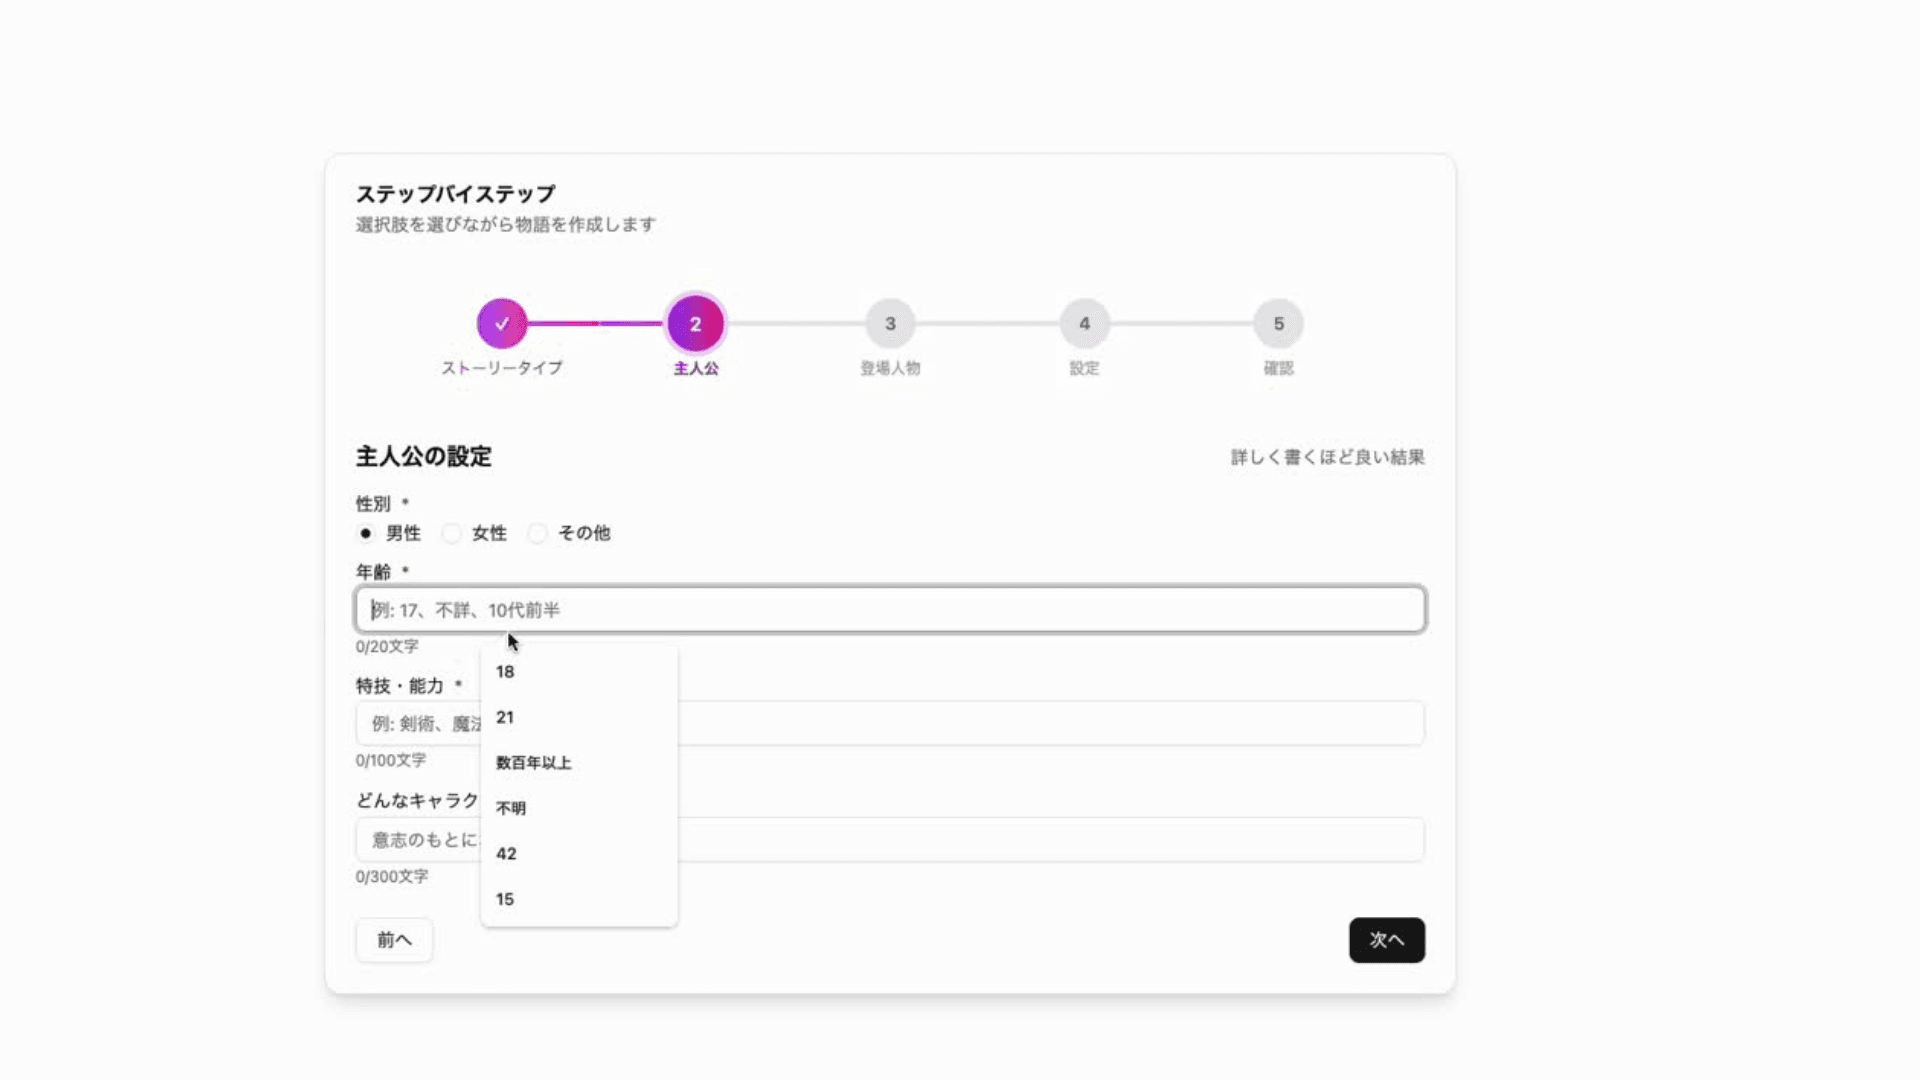Select その他 for gender
This screenshot has width=1920, height=1080.
pyautogui.click(x=539, y=533)
